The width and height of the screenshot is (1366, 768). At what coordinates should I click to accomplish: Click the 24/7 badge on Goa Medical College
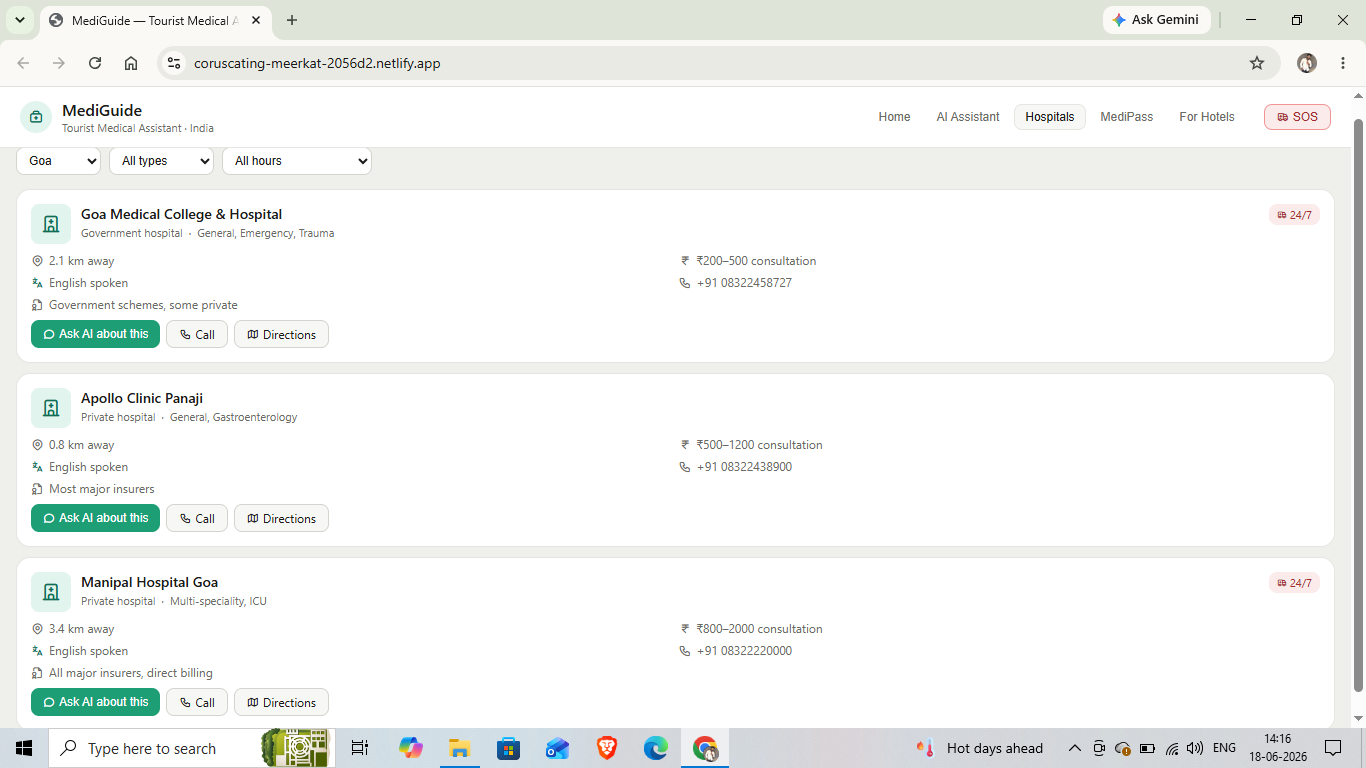point(1294,215)
